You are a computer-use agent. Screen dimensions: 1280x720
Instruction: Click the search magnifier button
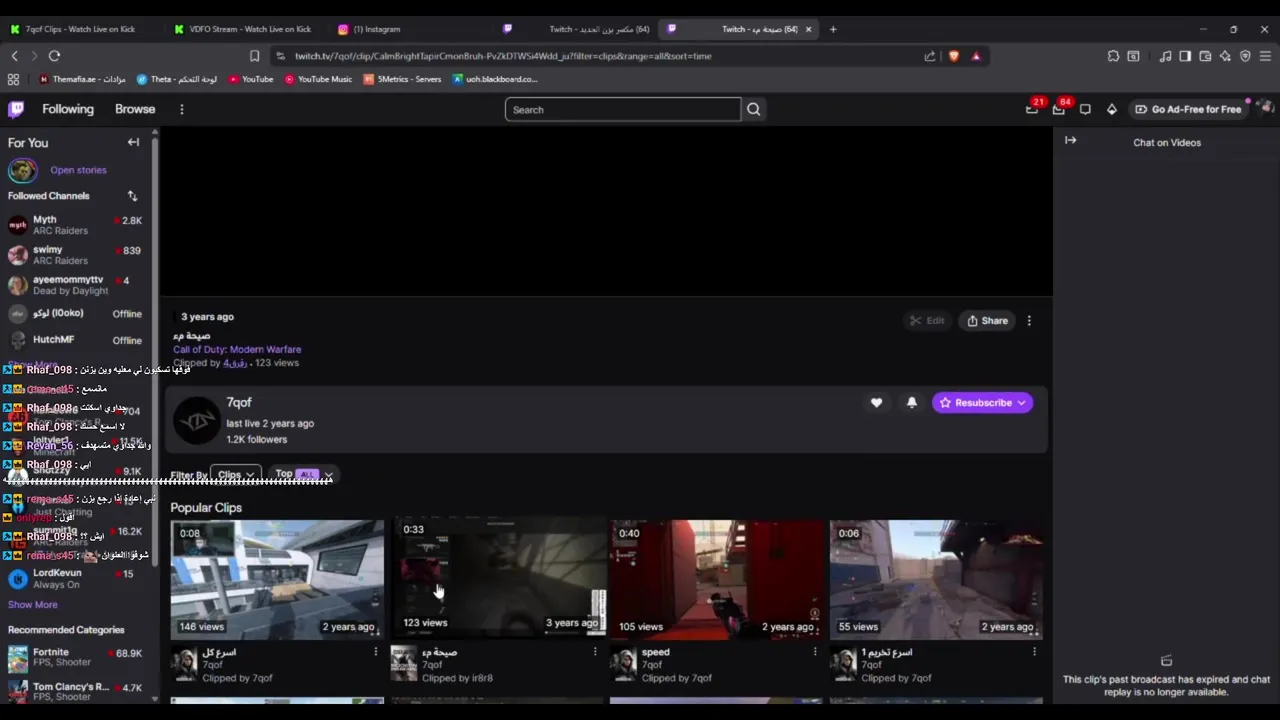pyautogui.click(x=754, y=110)
